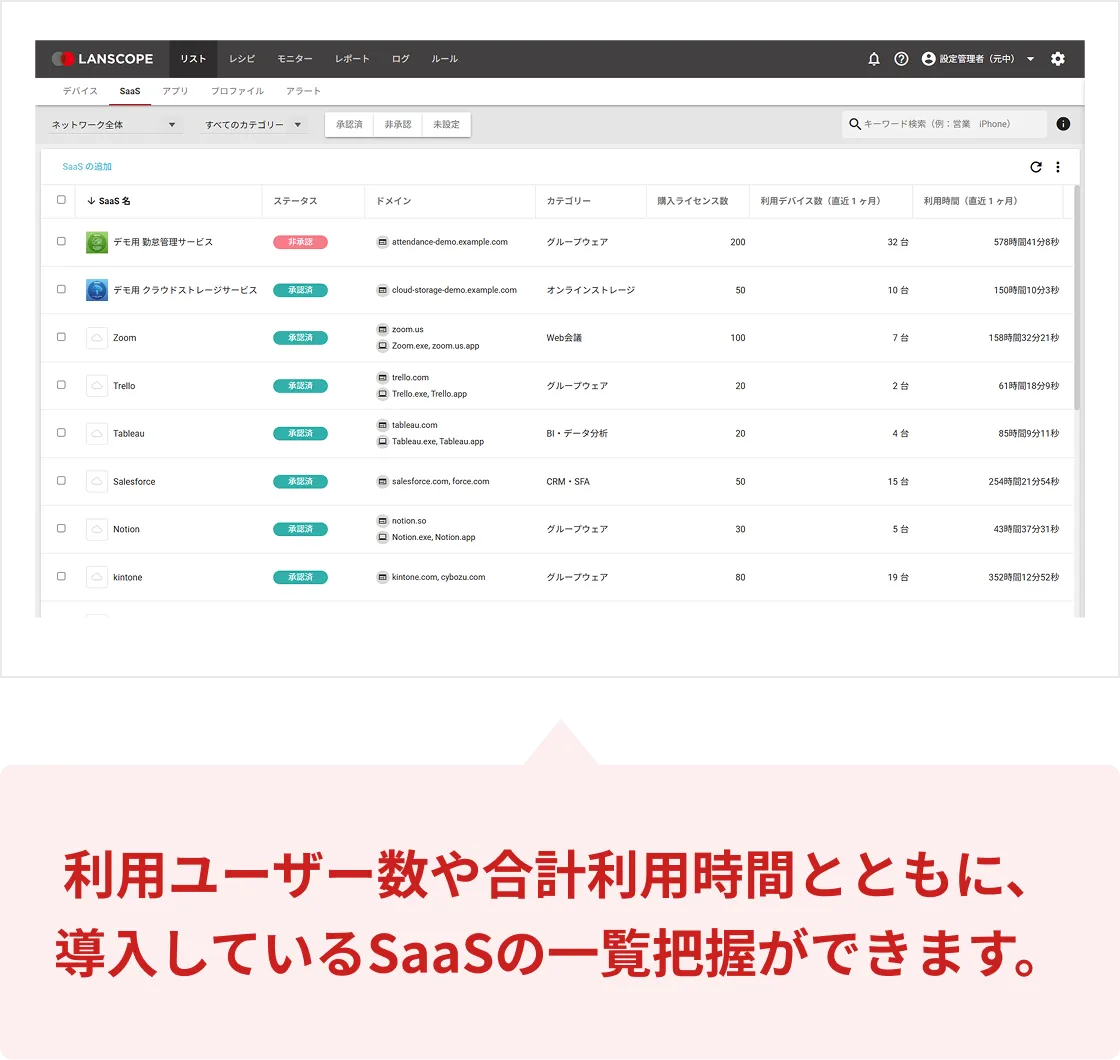Click the LANSCOPE logo
Screen dimensions: 1120x1060
102,59
